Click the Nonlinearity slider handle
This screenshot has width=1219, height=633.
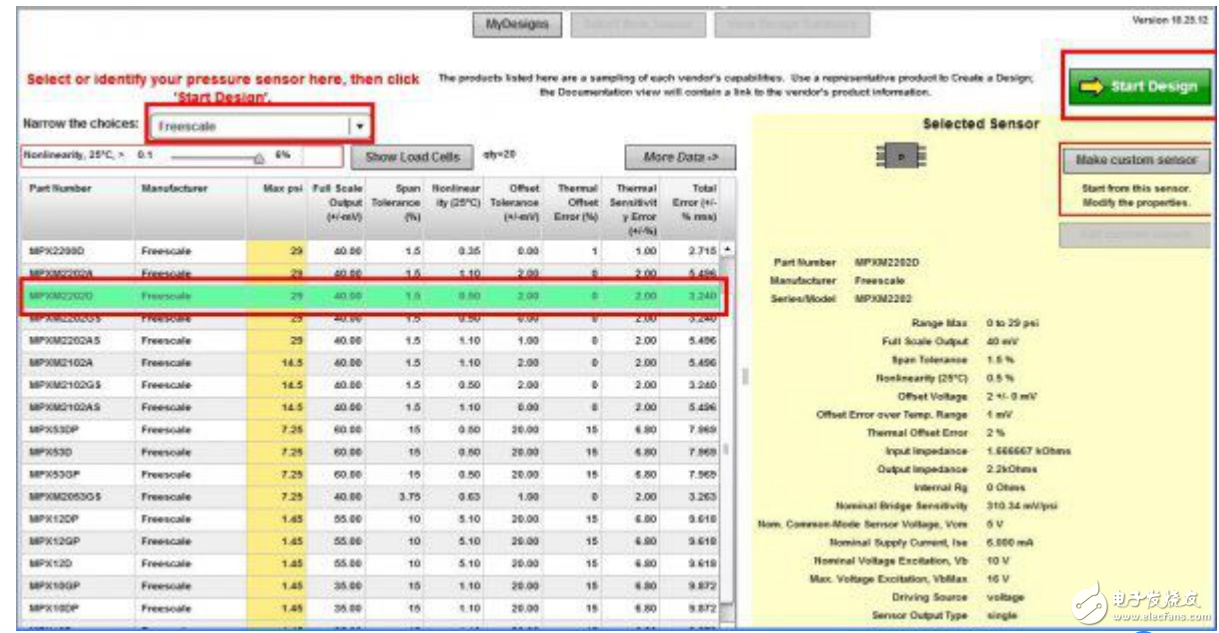pos(259,157)
